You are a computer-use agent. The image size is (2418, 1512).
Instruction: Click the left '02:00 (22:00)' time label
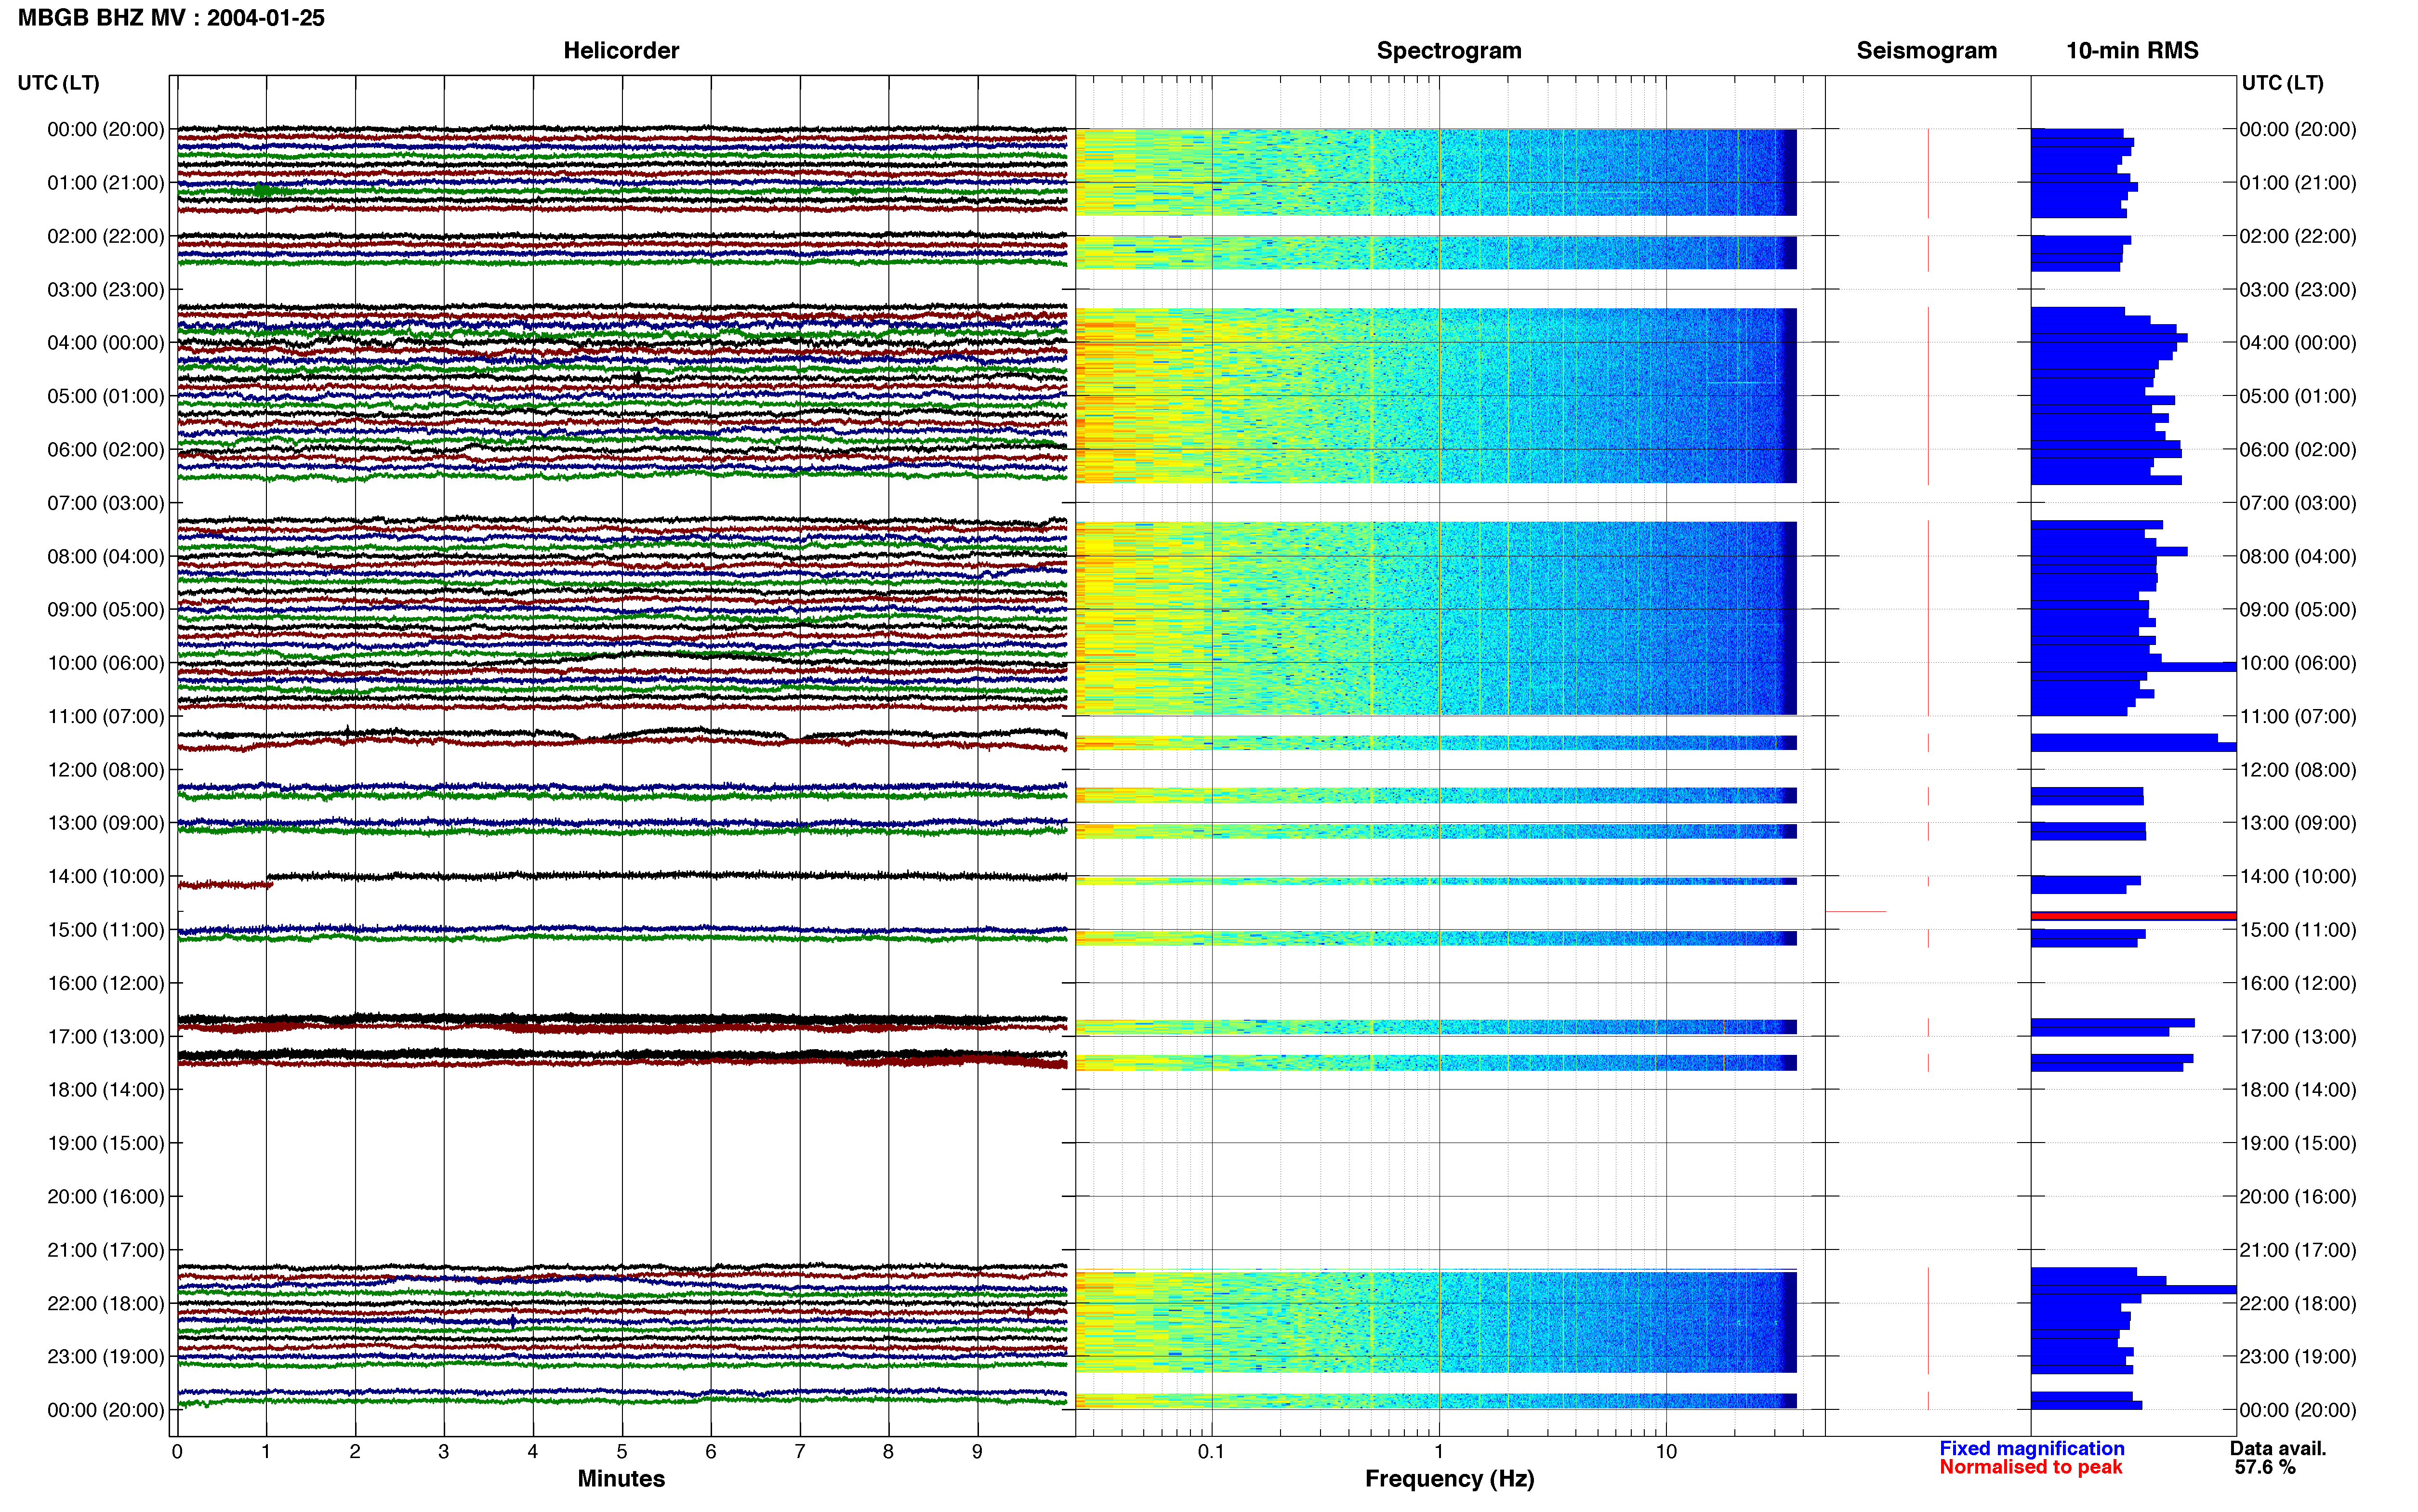[x=105, y=236]
